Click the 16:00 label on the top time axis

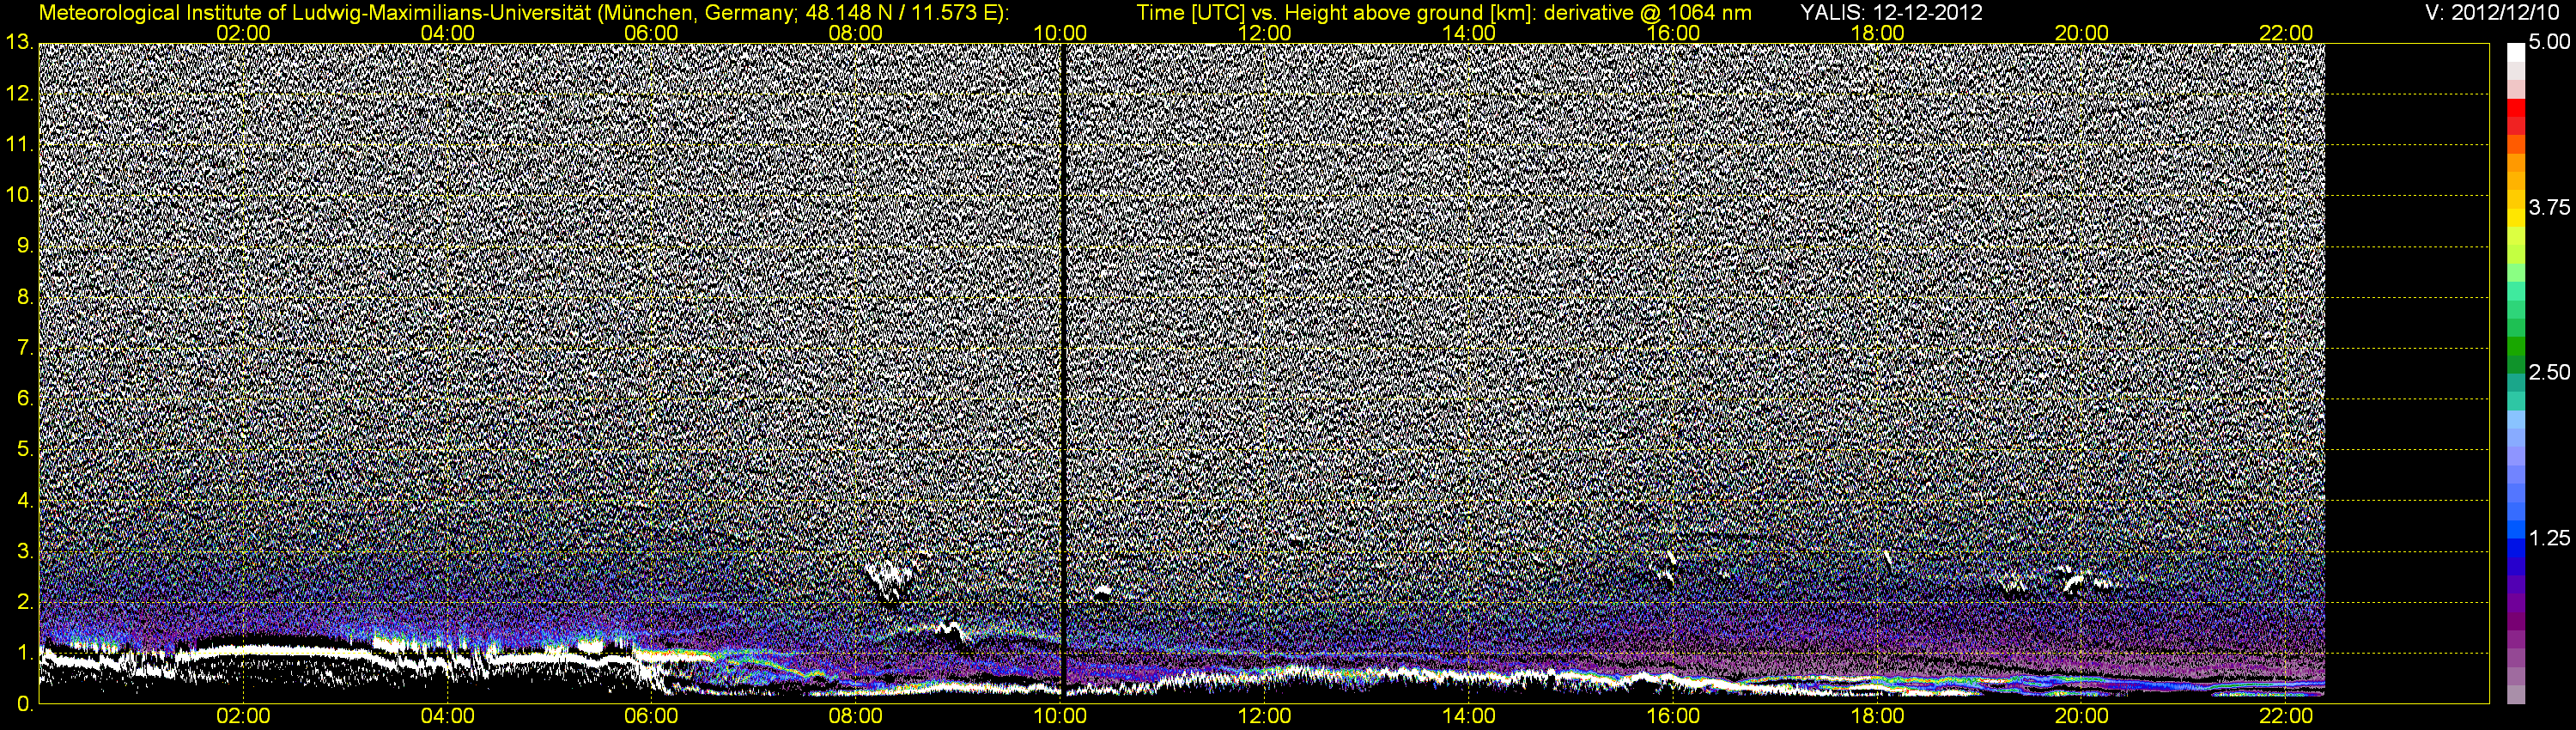click(1673, 33)
